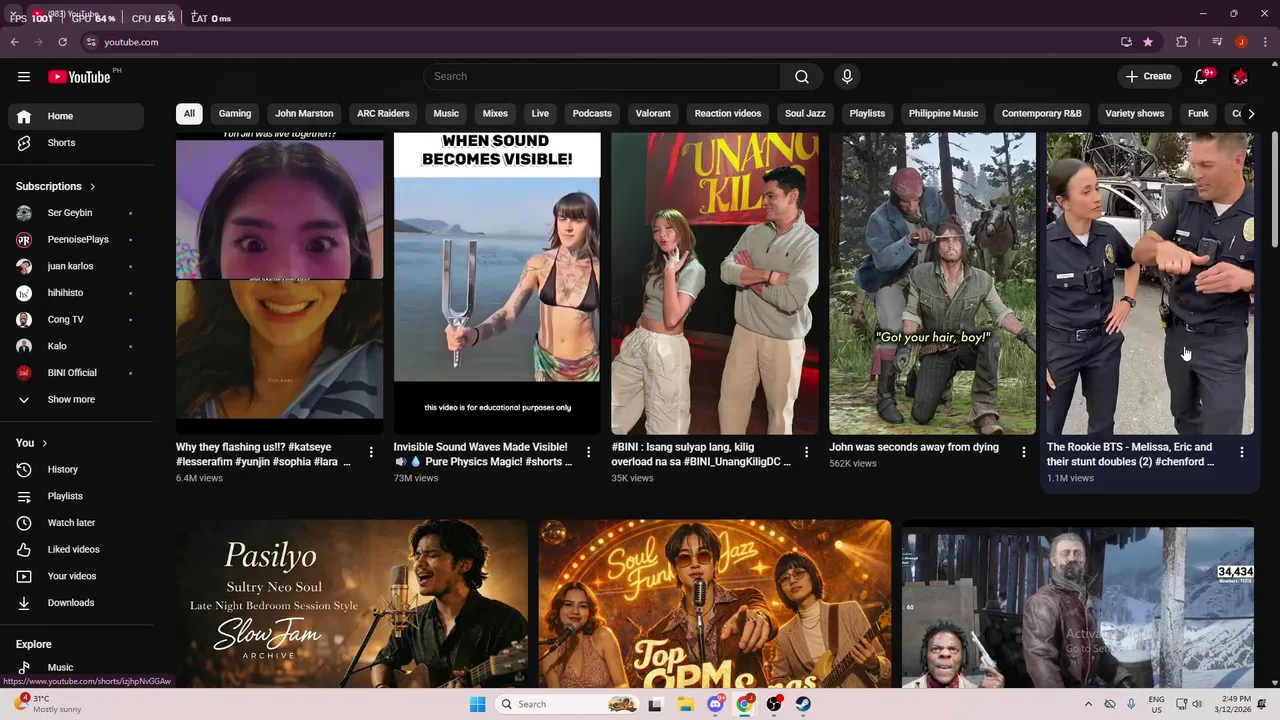The width and height of the screenshot is (1280, 720).
Task: Open the YouTube hamburger guide menu
Action: [x=24, y=76]
